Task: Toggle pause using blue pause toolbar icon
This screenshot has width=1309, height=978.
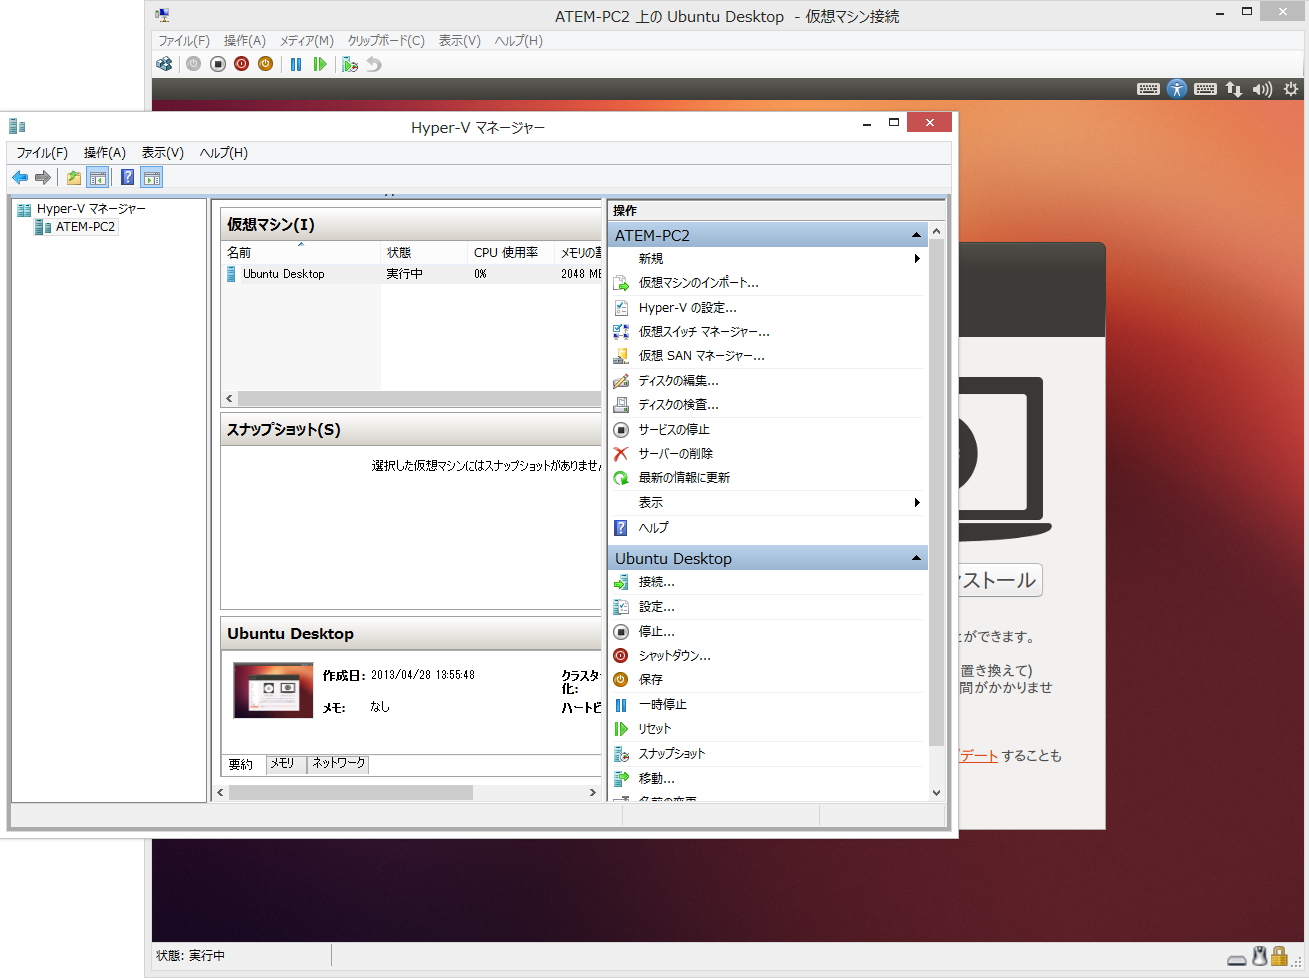Action: pos(296,64)
